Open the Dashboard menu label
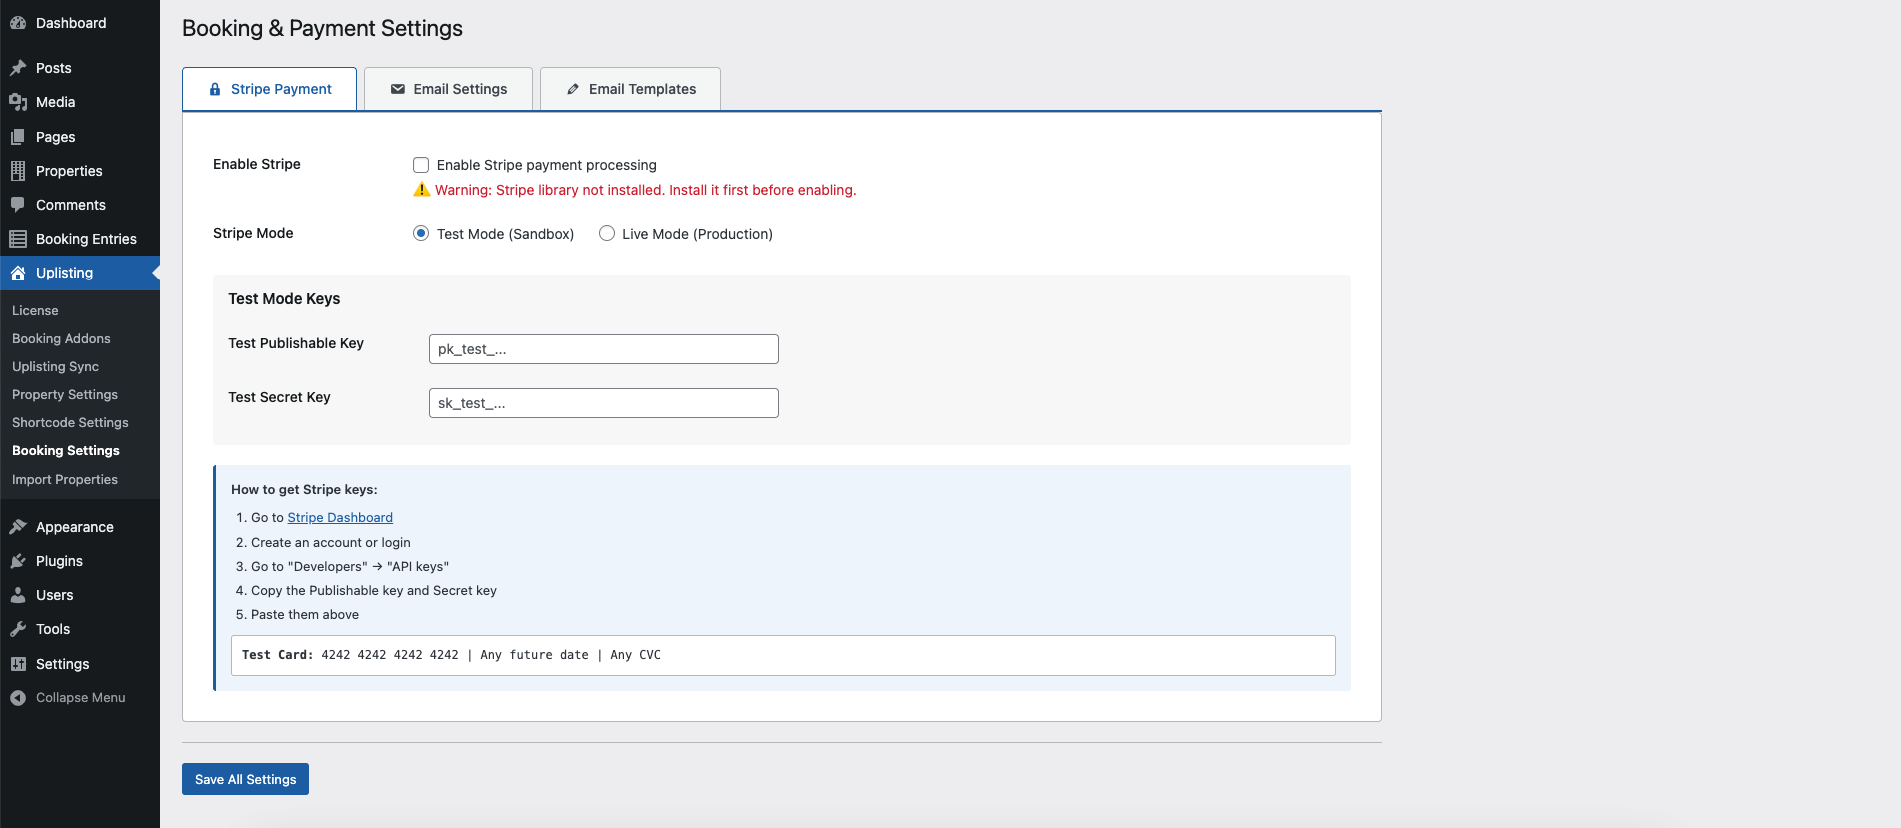The width and height of the screenshot is (1901, 828). 71,23
